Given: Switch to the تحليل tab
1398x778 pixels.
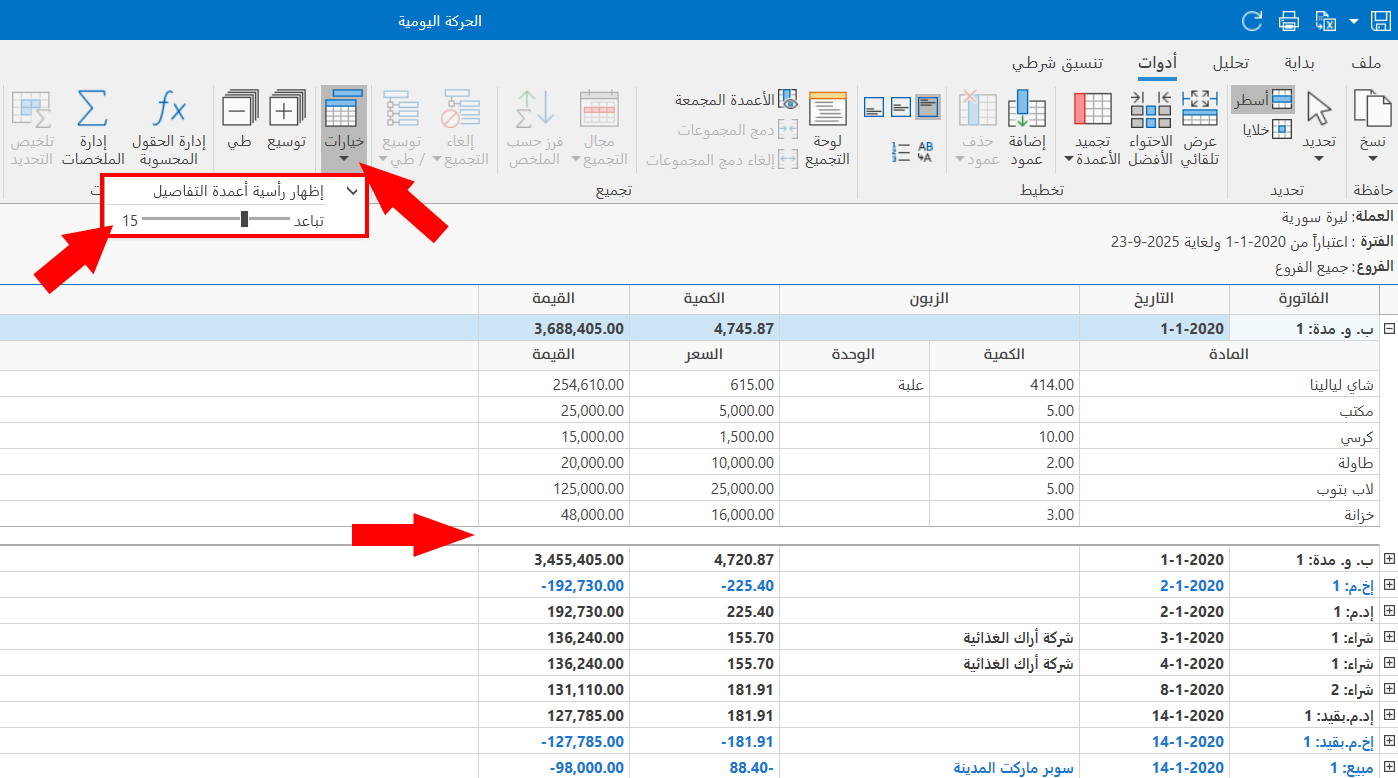Looking at the screenshot, I should [x=1230, y=63].
